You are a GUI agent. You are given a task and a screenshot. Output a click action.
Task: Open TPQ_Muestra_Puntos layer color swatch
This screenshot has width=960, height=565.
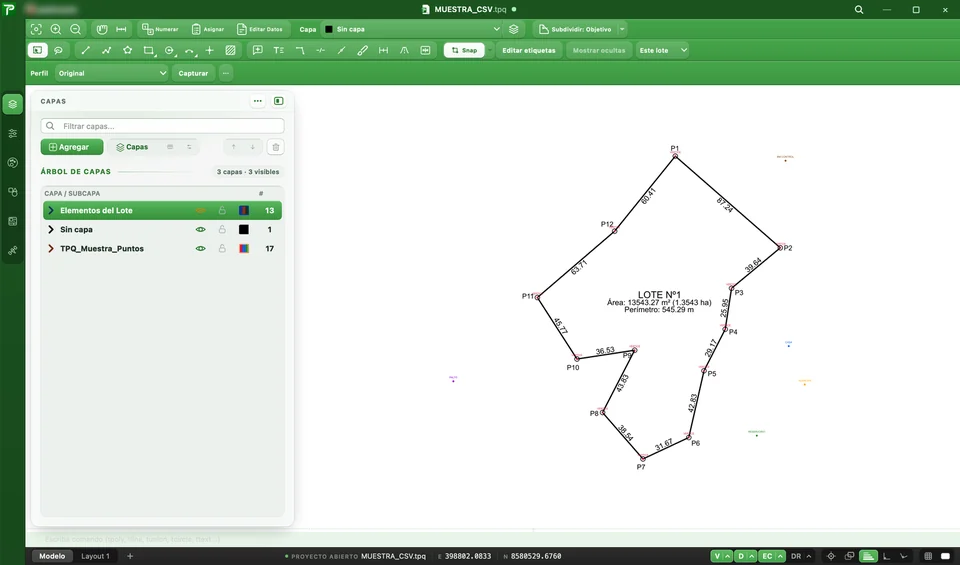[244, 249]
